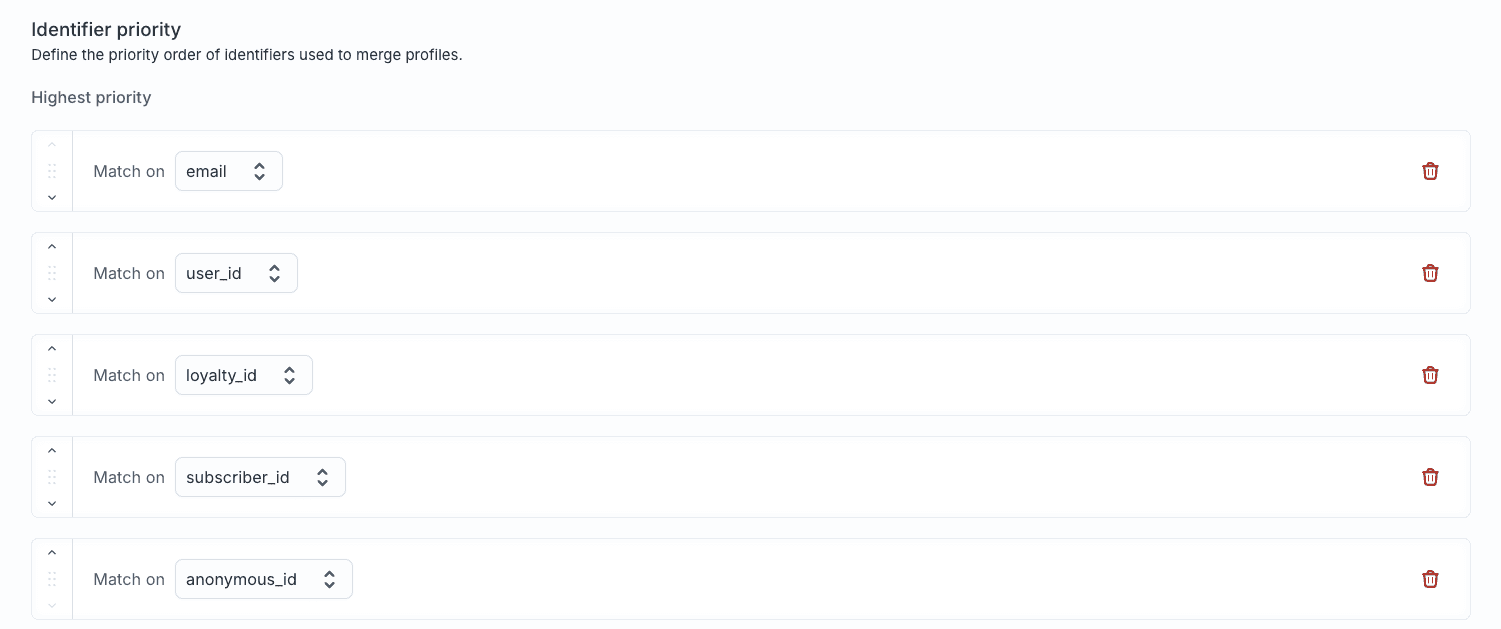Click the drag handle on subscriber_id row
This screenshot has height=629, width=1501.
pos(52,477)
